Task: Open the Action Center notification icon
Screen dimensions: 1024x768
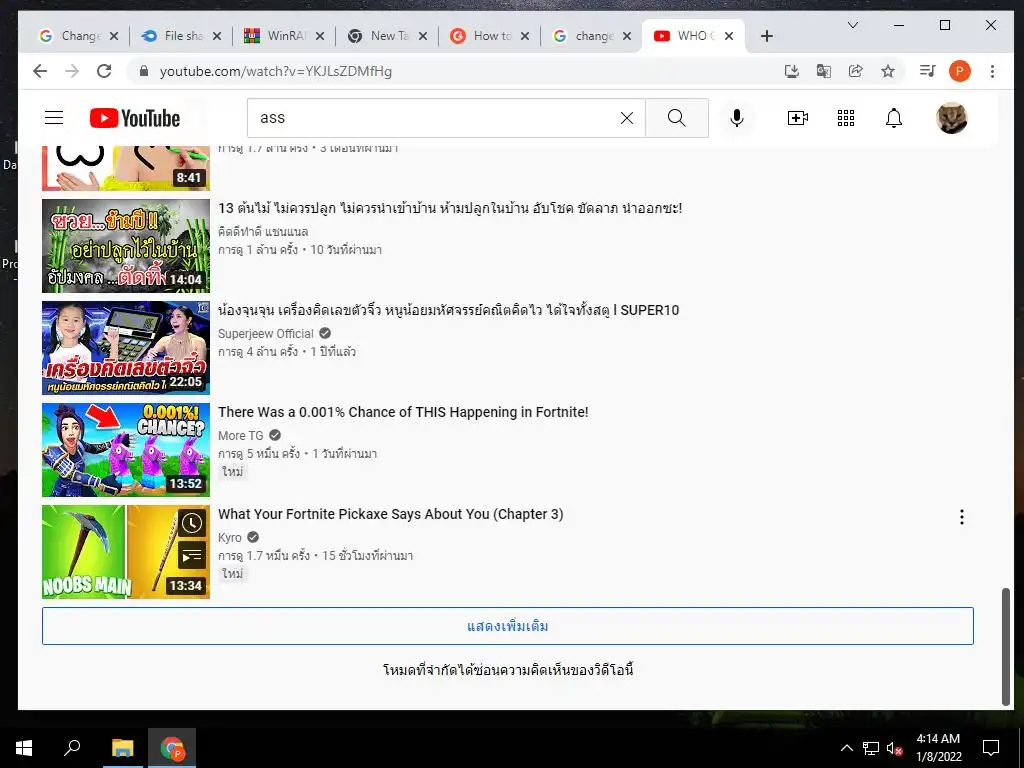Action: coord(991,748)
